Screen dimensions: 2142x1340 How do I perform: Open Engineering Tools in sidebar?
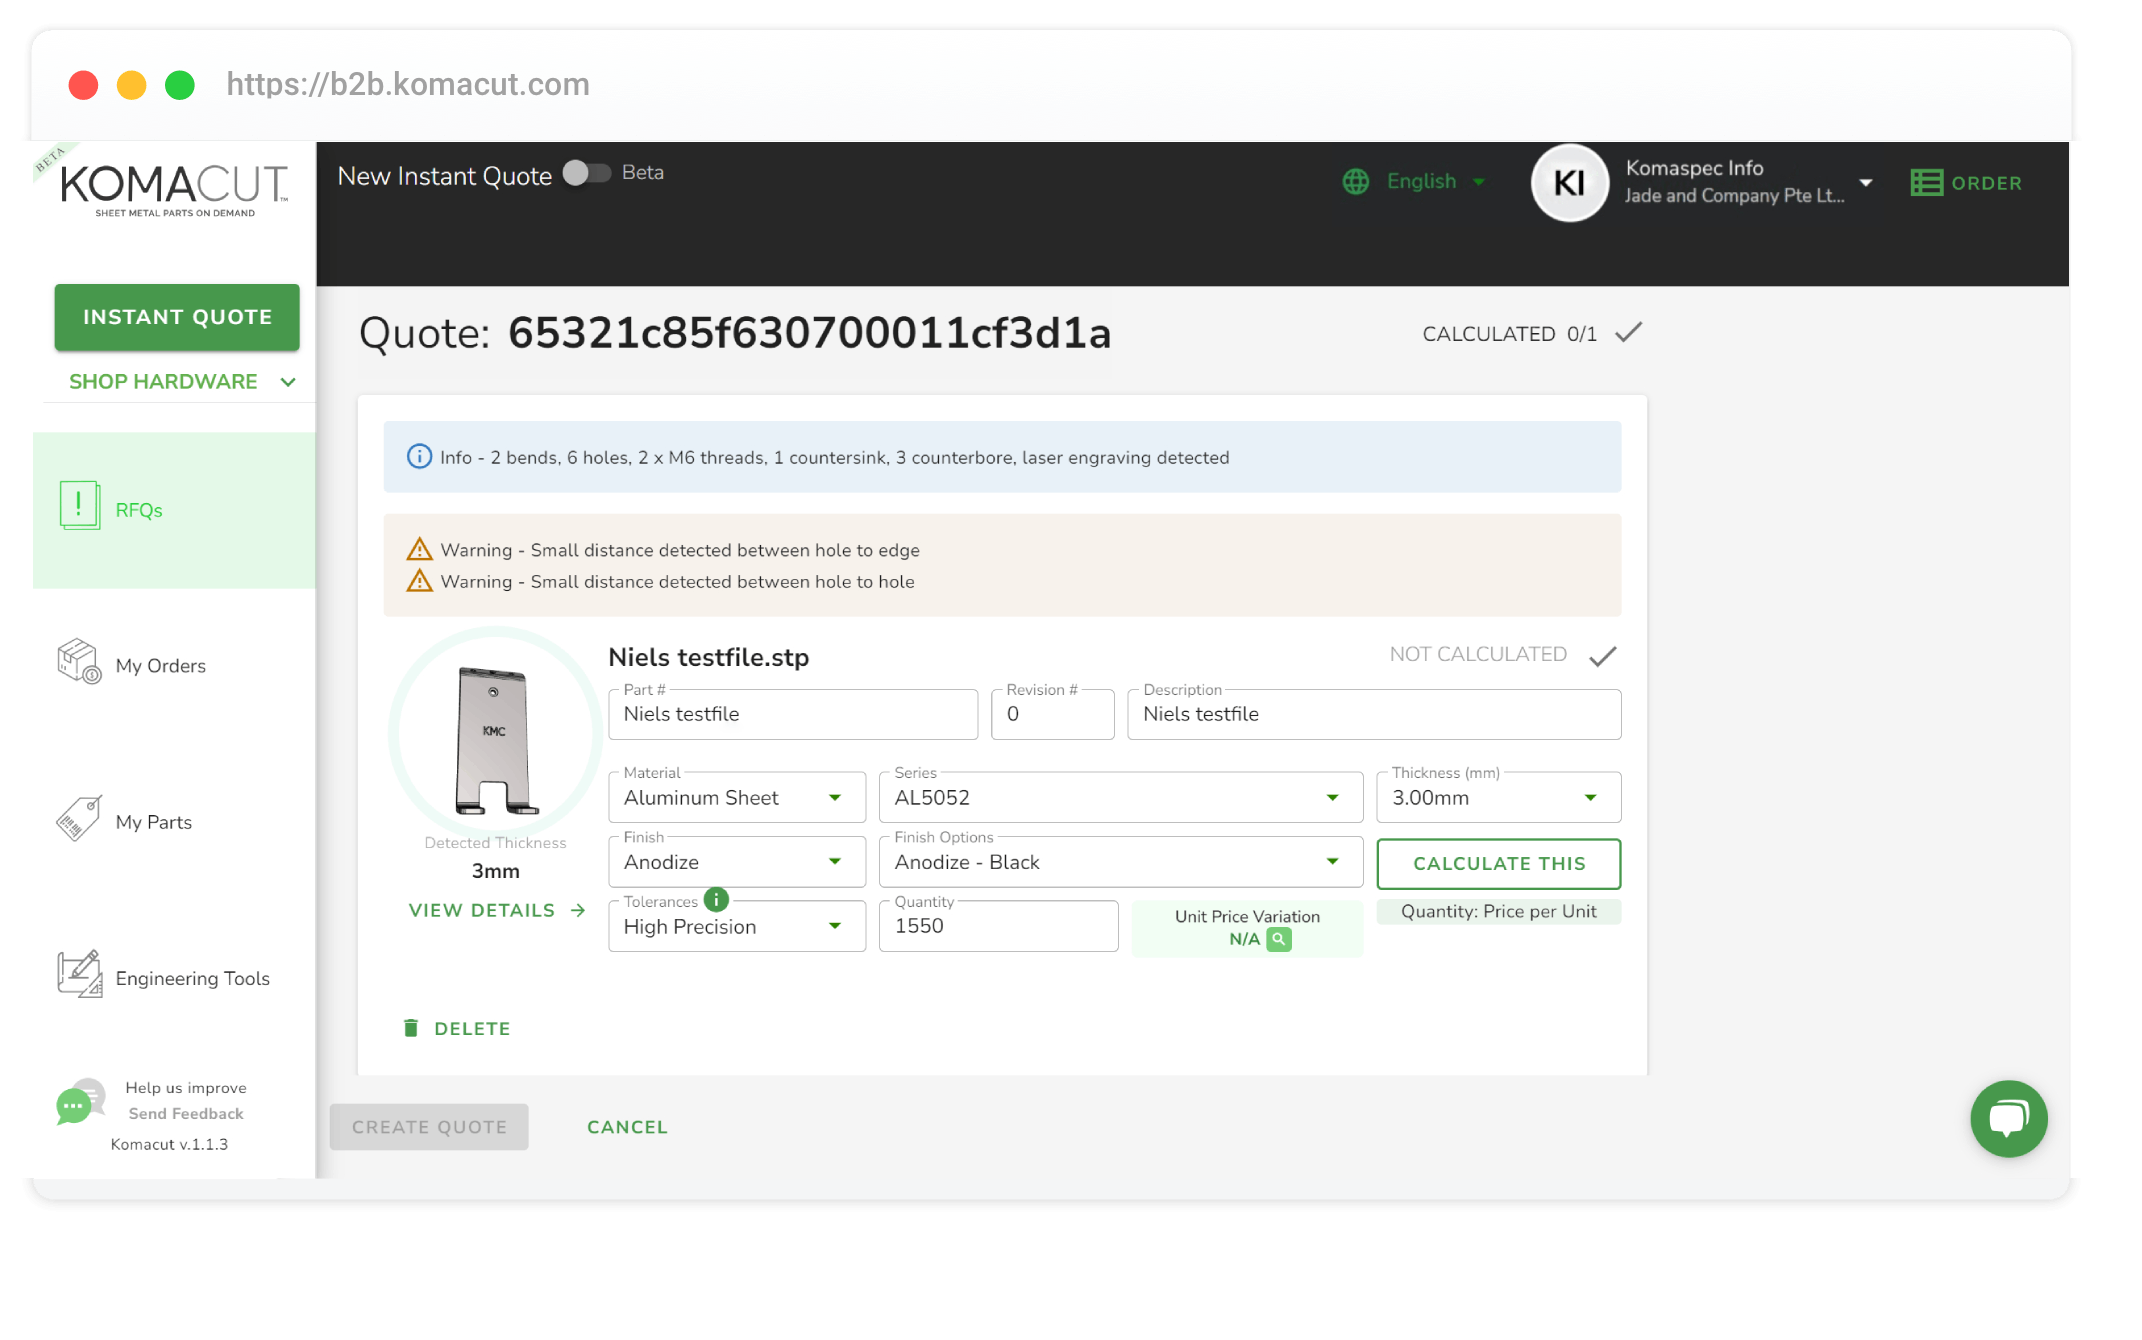point(192,978)
